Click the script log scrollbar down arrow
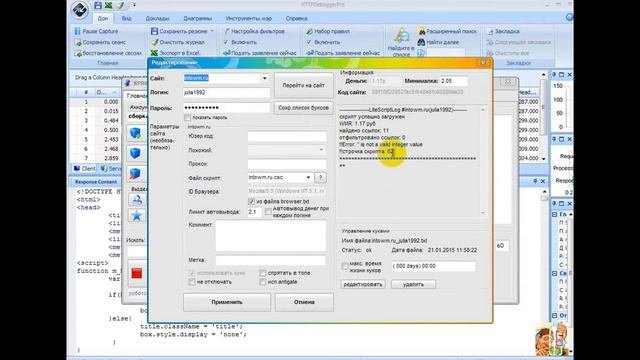Image resolution: width=640 pixels, height=360 pixels. click(483, 213)
